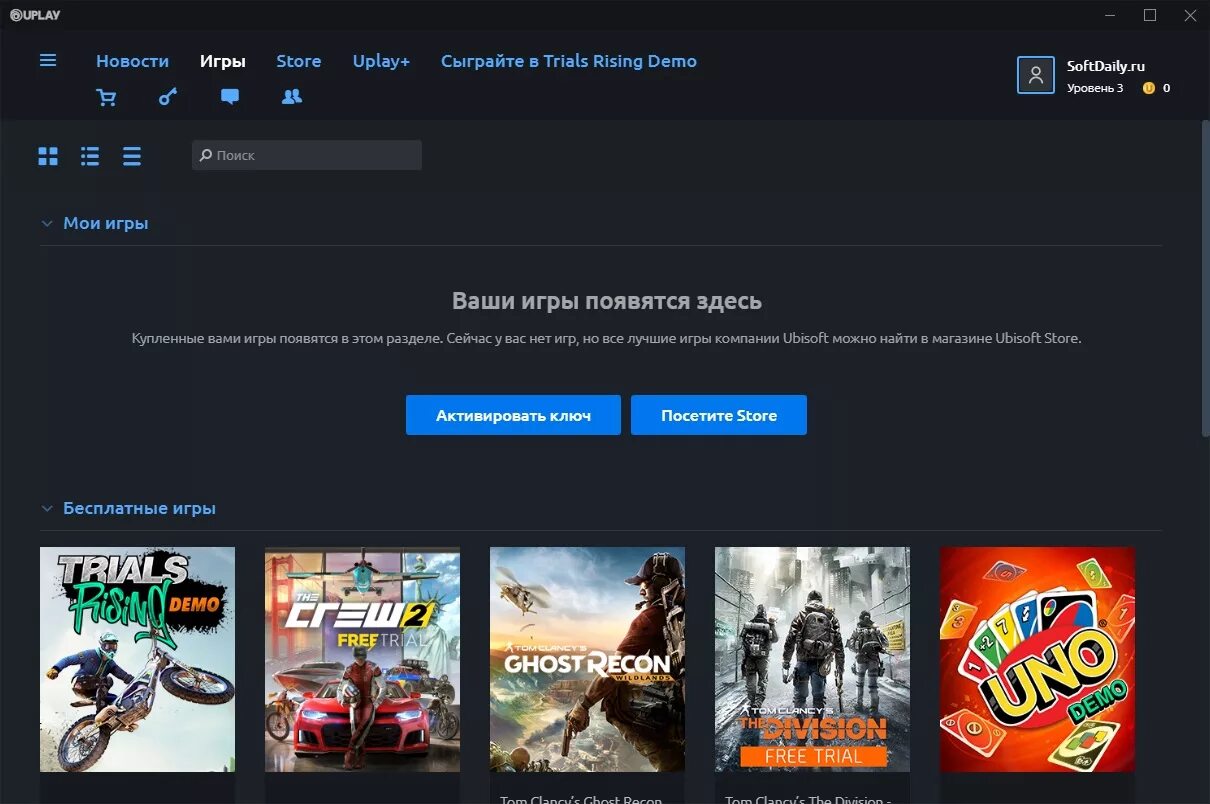Open the SoftDaily.ru profile name
Screen dimensions: 1210x804
(1105, 66)
